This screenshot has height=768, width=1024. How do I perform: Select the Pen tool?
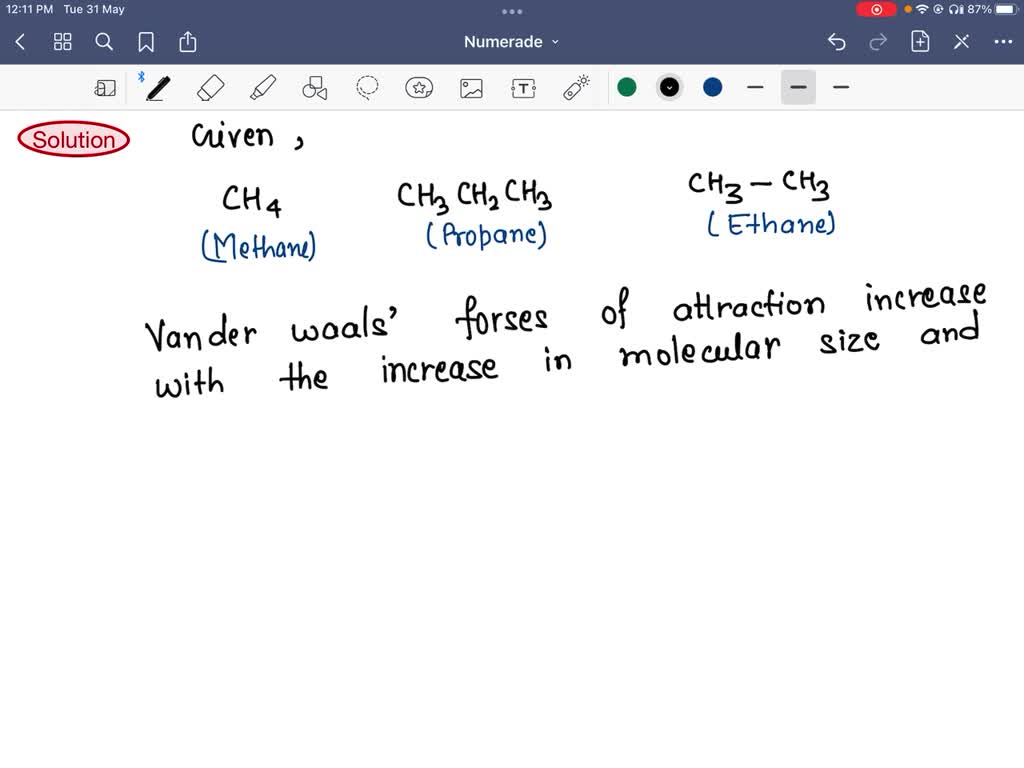156,87
